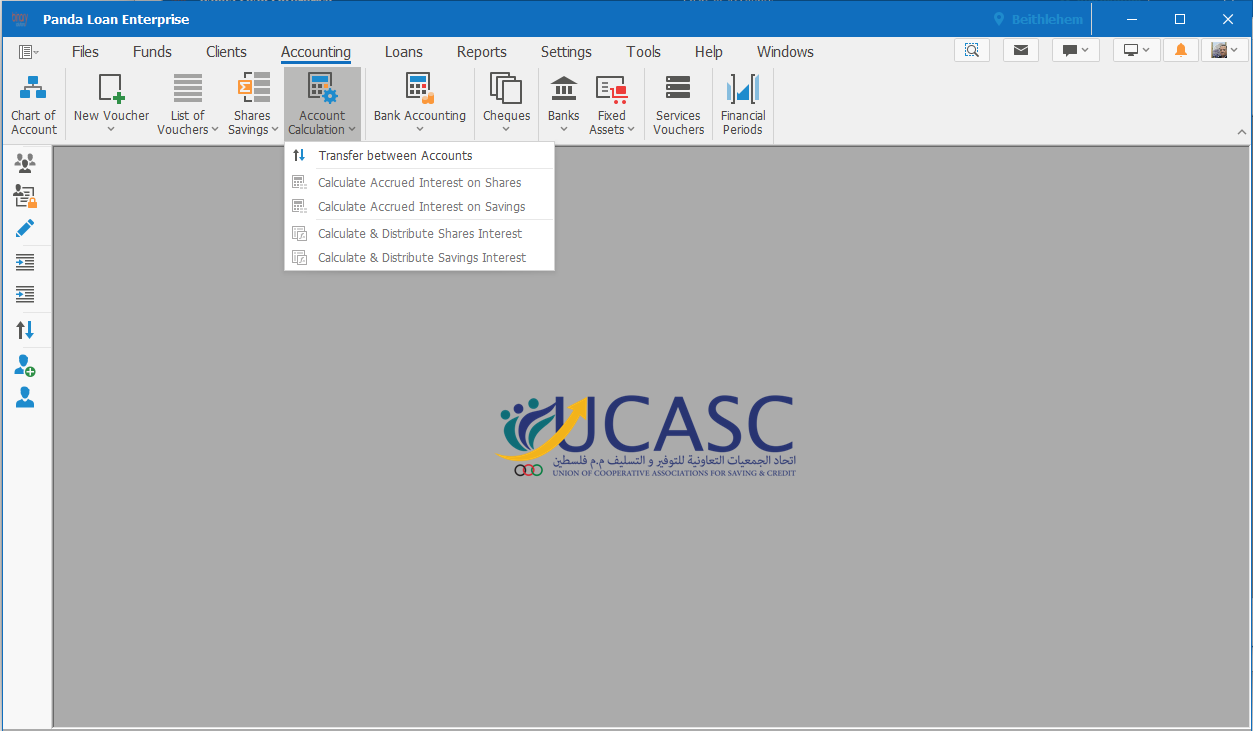Open the mail envelope icon

1020,50
